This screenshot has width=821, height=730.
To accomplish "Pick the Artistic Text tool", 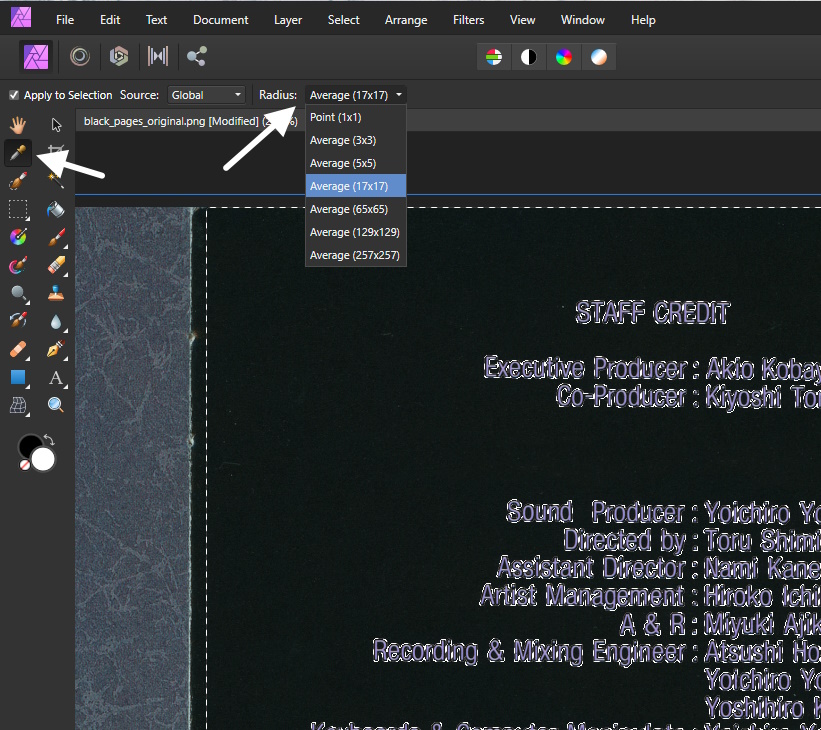I will [56, 377].
